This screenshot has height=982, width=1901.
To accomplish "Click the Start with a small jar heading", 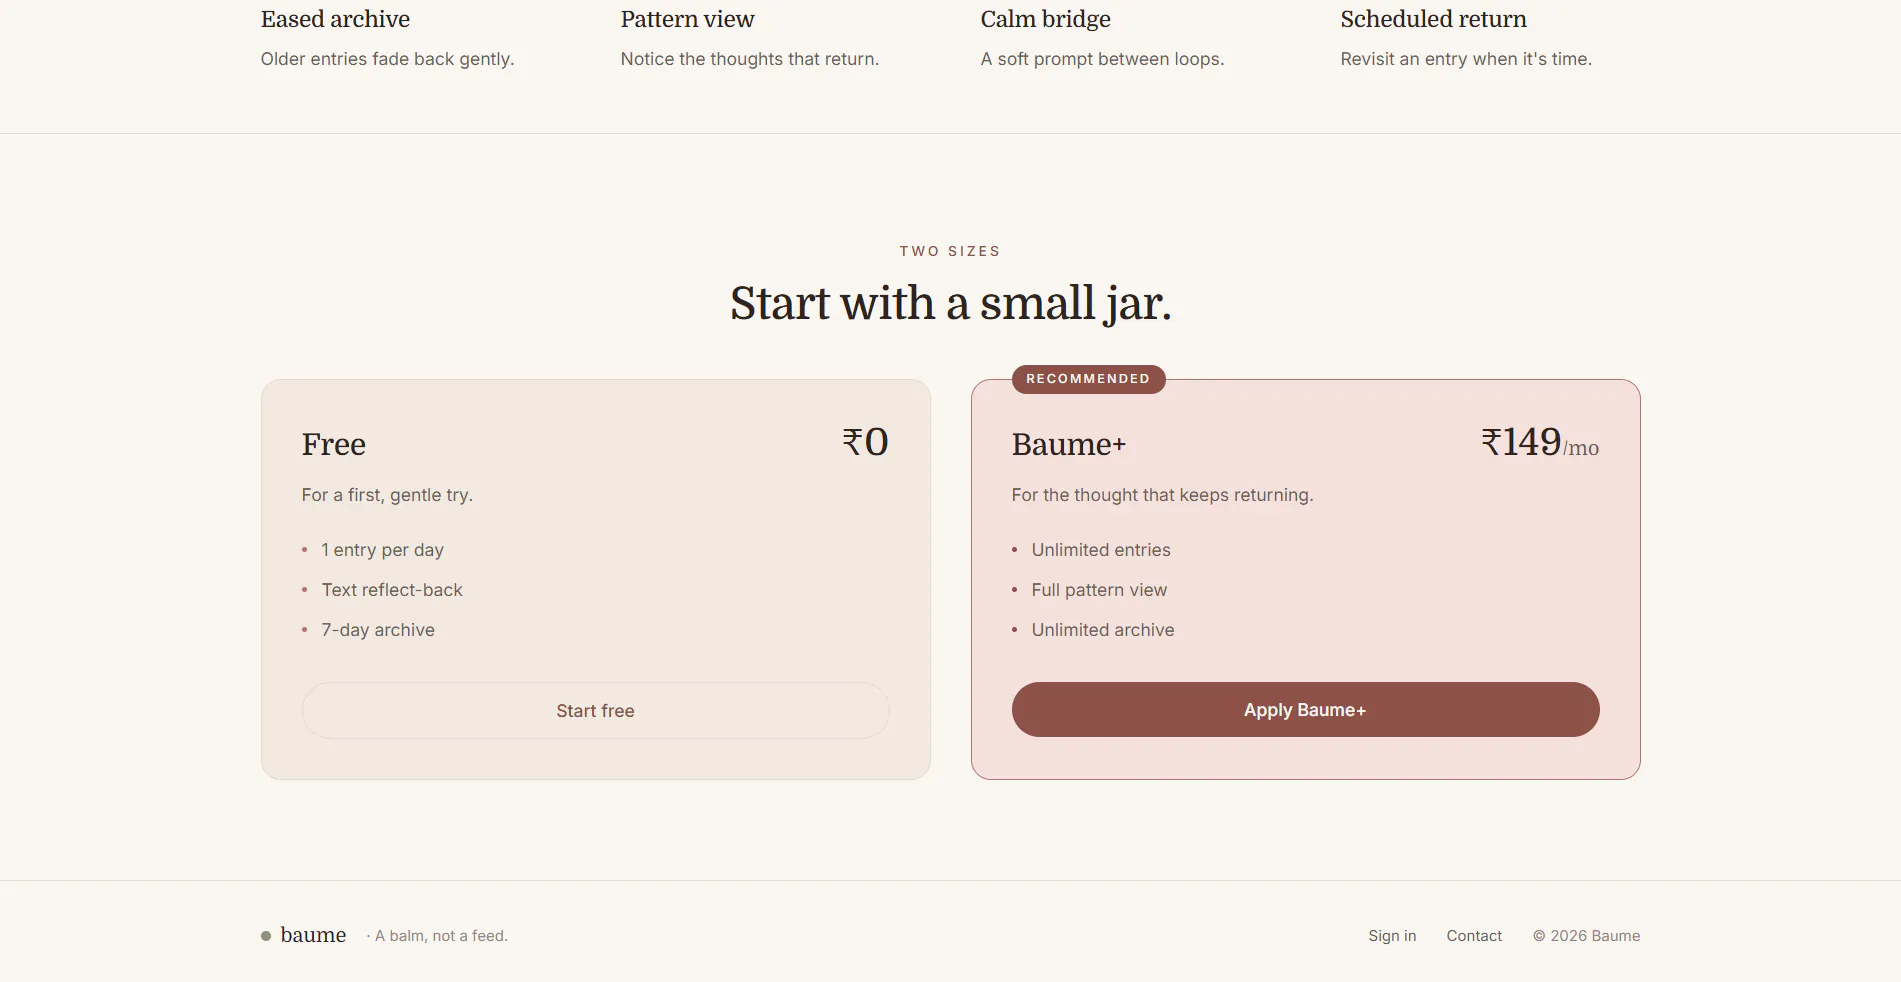I will point(950,303).
